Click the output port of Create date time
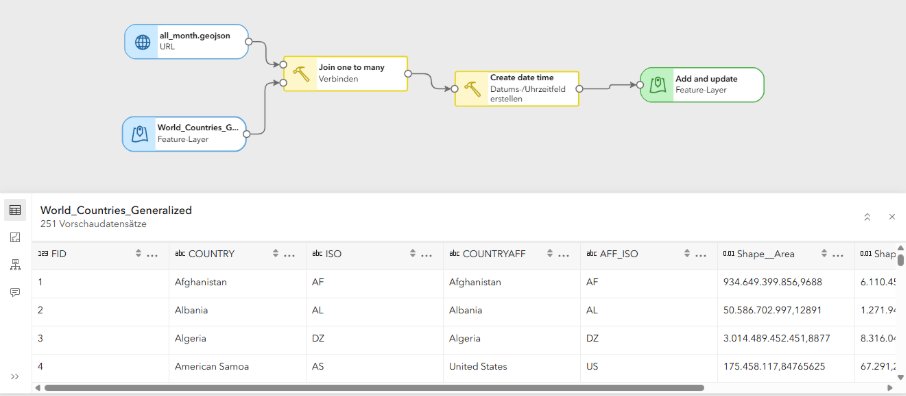The image size is (906, 396). coord(579,89)
